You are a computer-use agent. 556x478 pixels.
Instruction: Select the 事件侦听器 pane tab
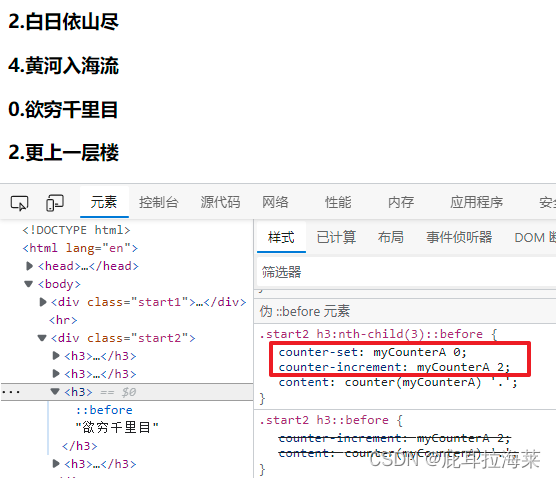pos(459,237)
